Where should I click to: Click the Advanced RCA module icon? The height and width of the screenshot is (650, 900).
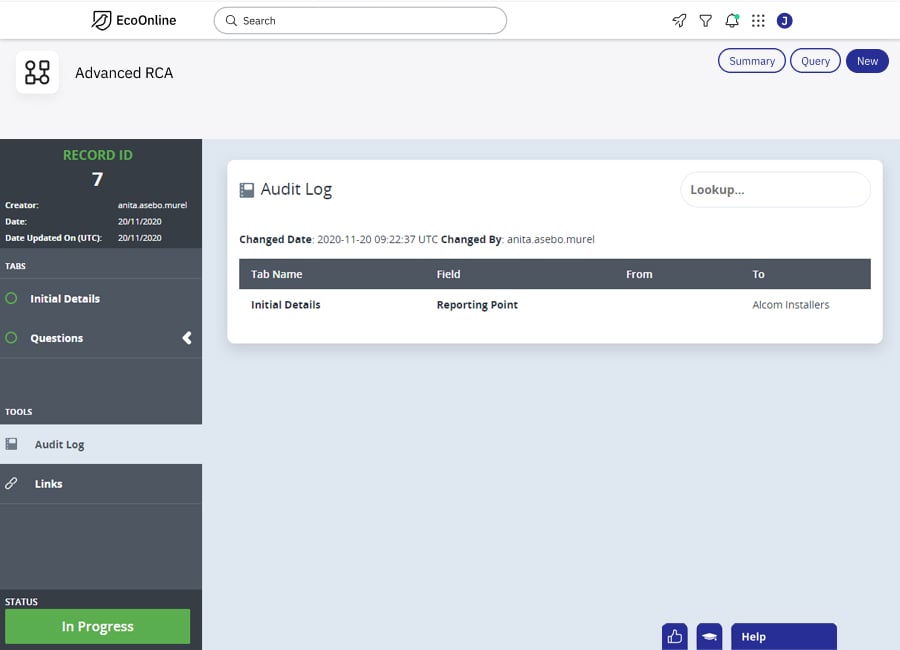(x=37, y=72)
